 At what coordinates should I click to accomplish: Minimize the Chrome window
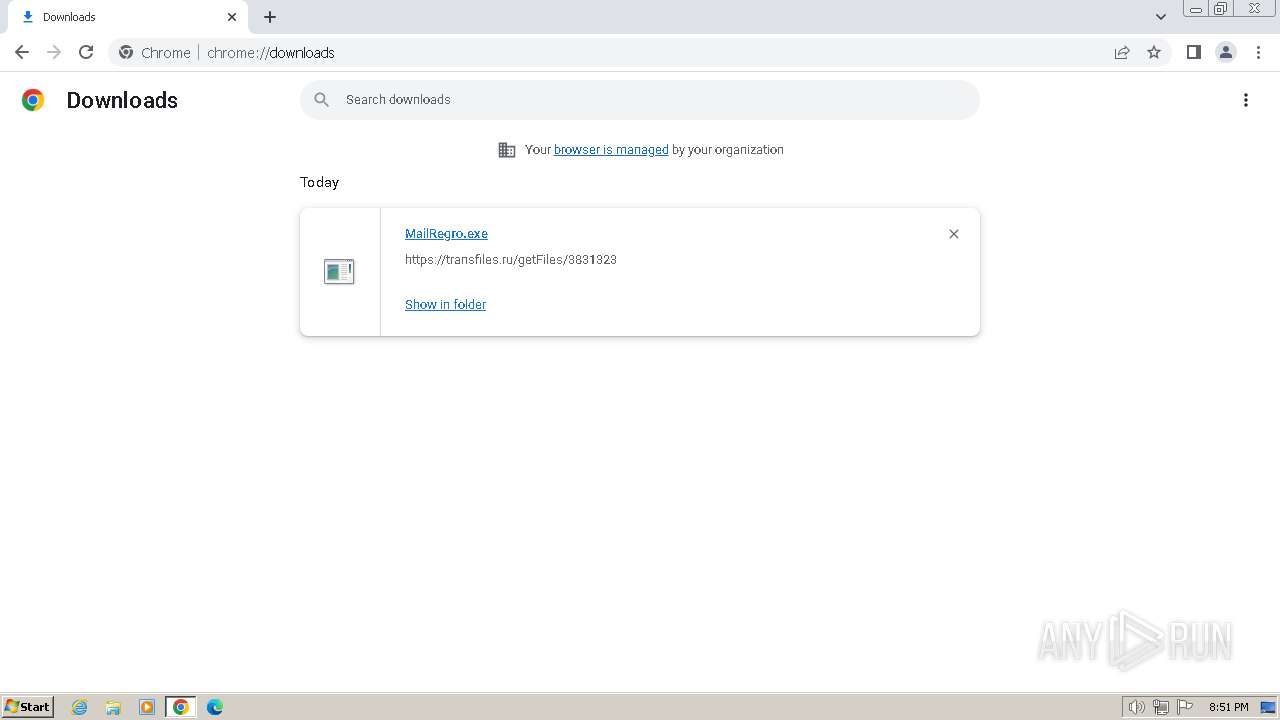point(1196,9)
